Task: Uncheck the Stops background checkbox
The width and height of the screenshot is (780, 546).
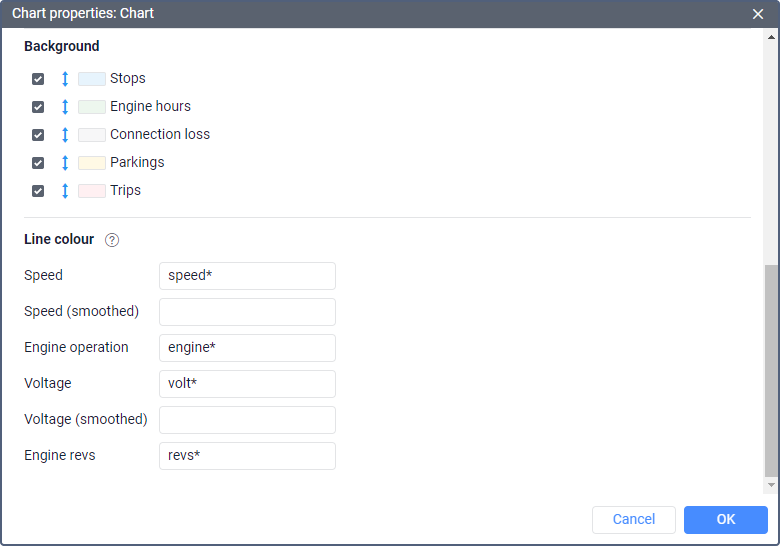Action: click(38, 79)
